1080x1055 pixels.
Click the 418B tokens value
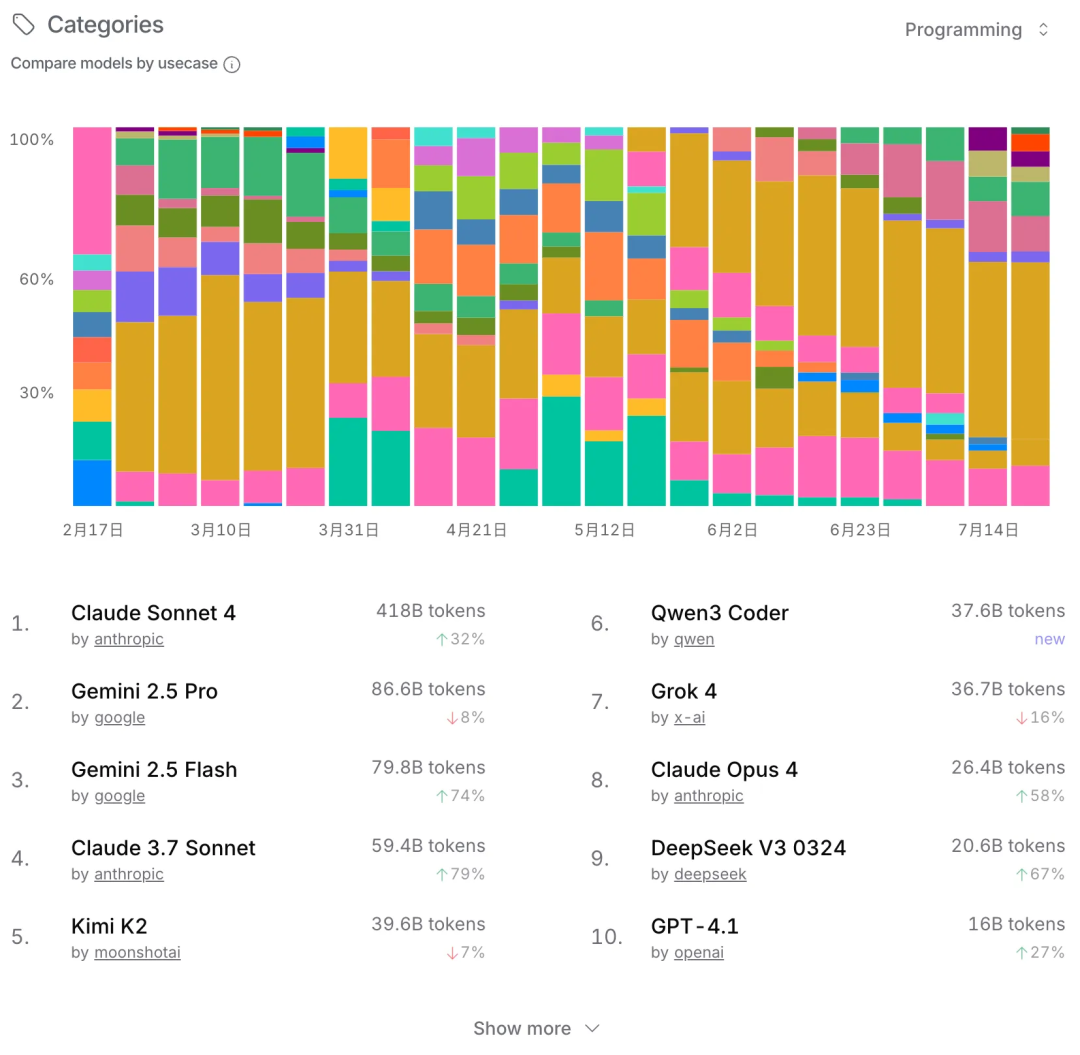430,611
